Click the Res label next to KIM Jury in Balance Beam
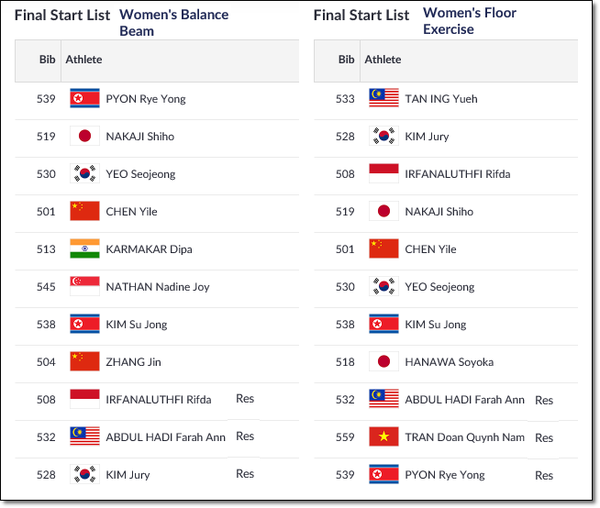Viewport: 600px width, 508px height. click(245, 474)
